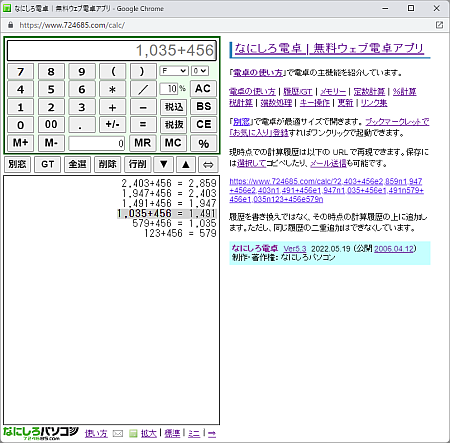This screenshot has height=443, width=450.
Task: Click the 削除 delete button
Action: 107,164
